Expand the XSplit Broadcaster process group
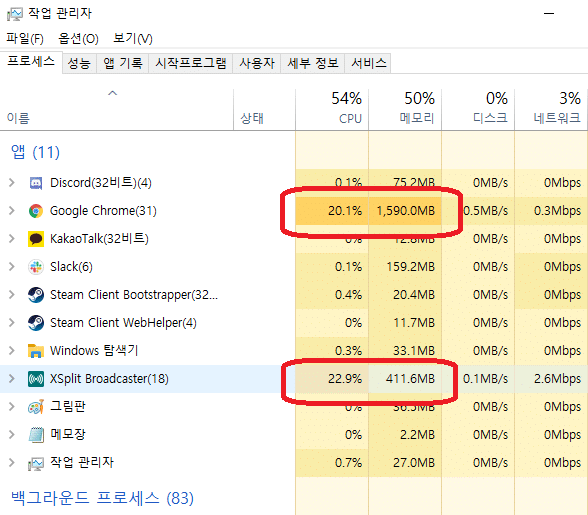588x515 pixels. [12, 378]
